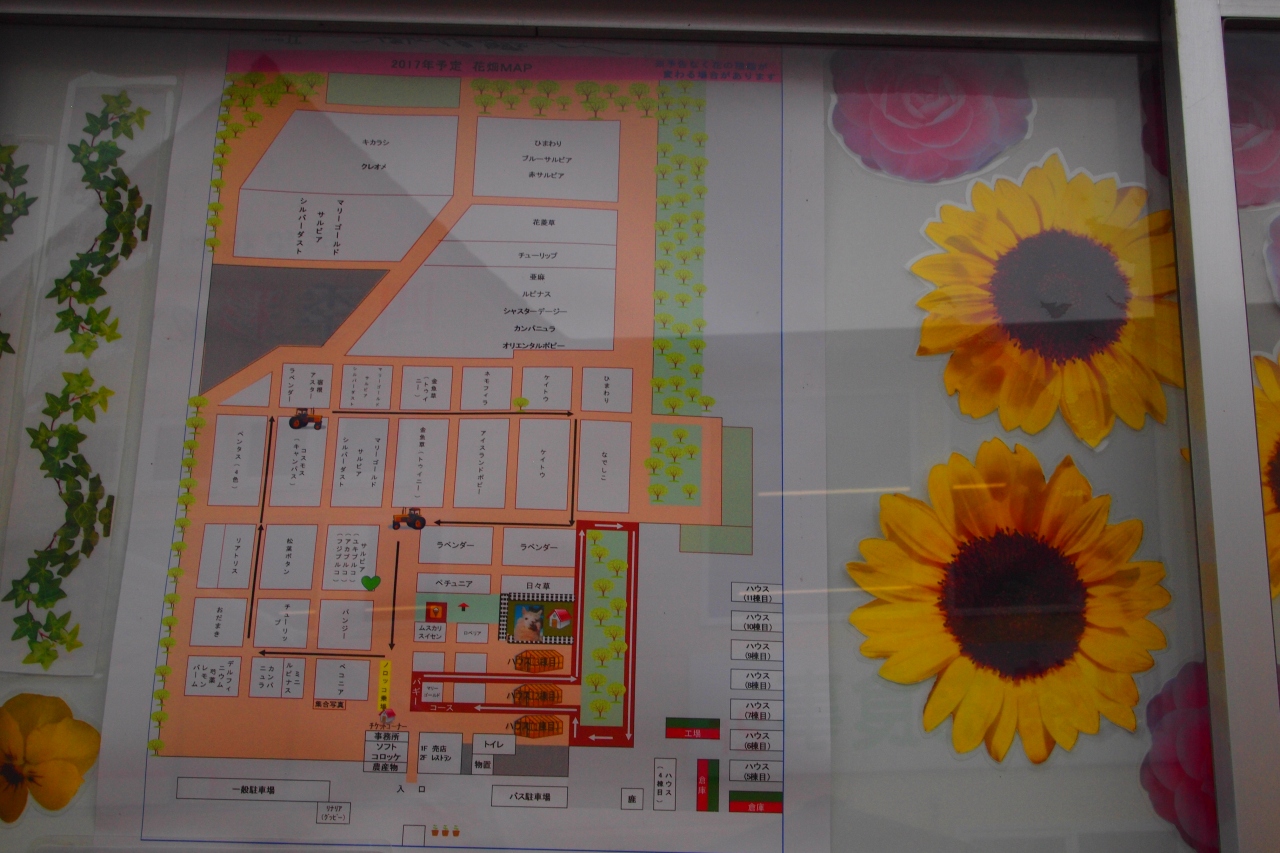Click the トイレ restroom box
The image size is (1280, 853).
(x=493, y=744)
